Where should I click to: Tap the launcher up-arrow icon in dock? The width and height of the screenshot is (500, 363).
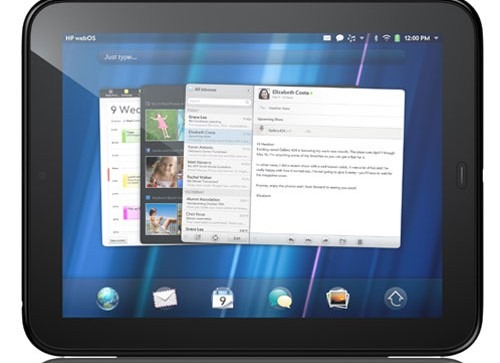(395, 299)
